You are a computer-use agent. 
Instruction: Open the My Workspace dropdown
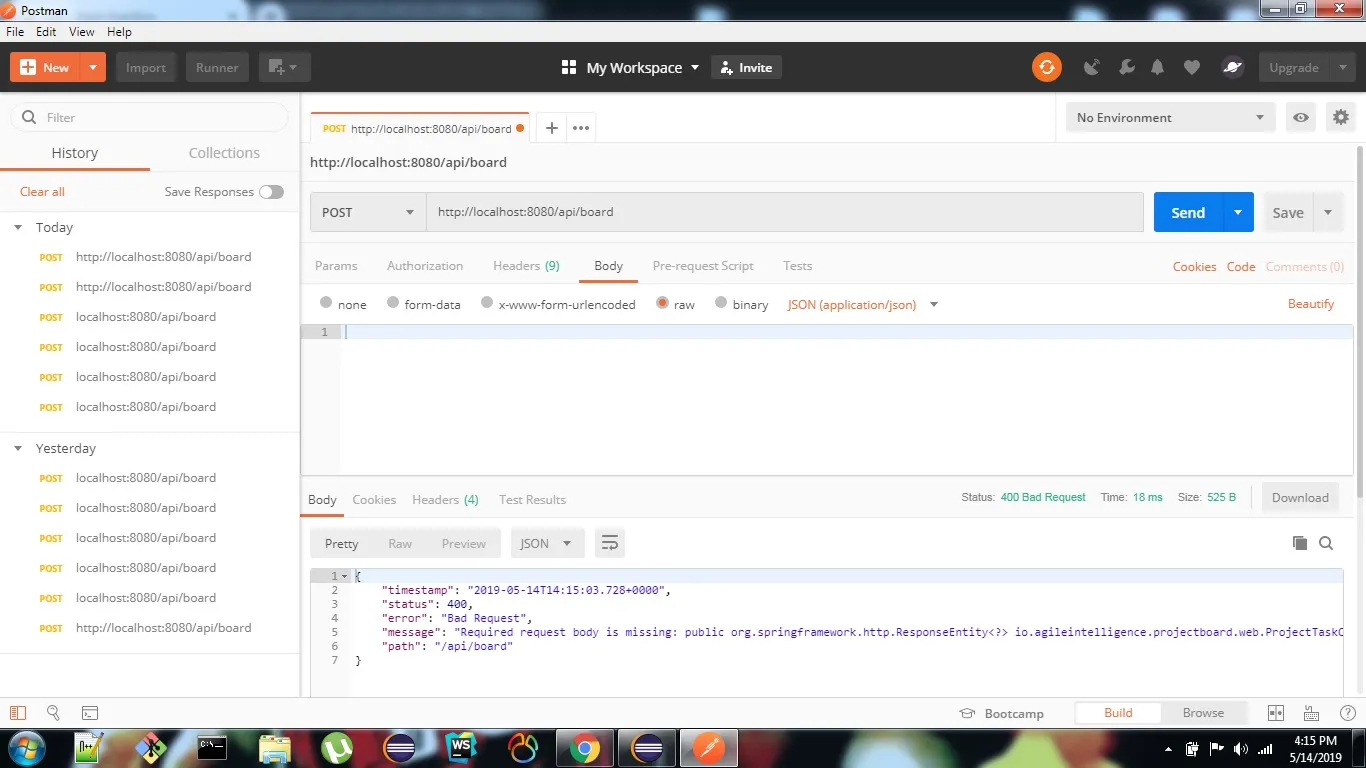[x=630, y=67]
